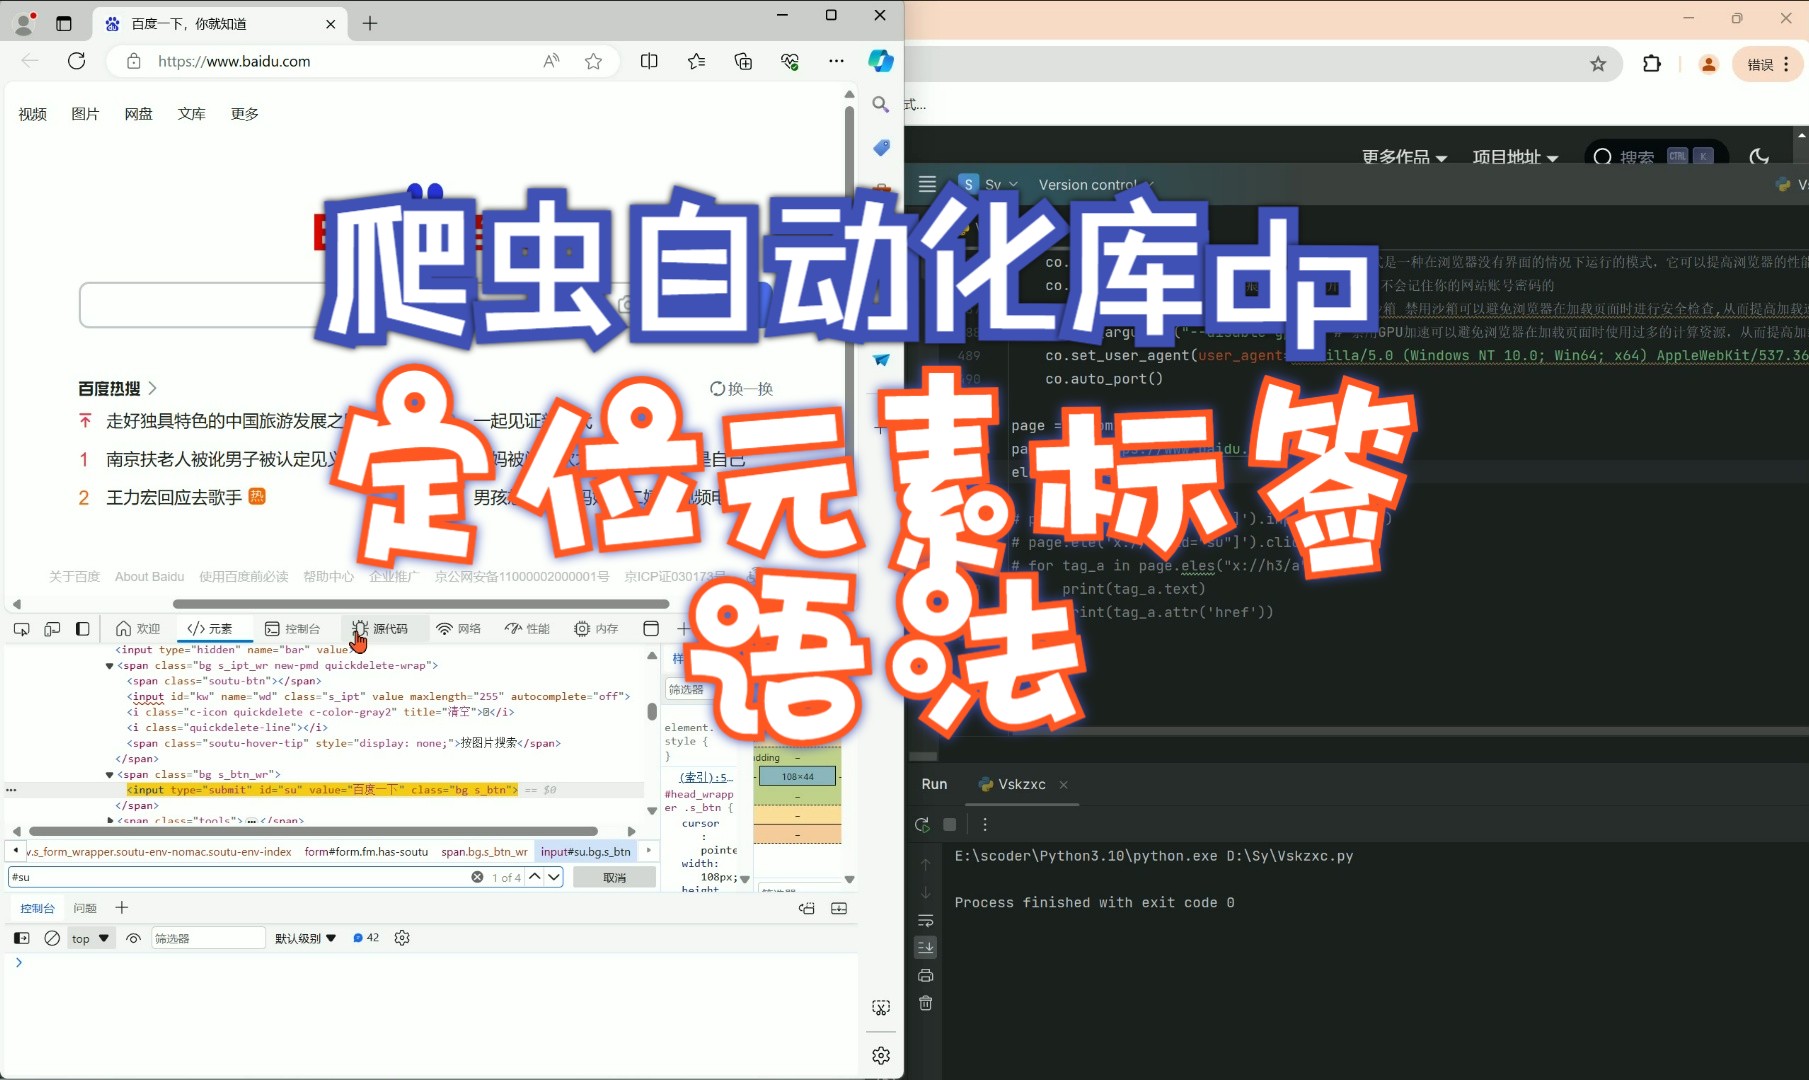Switch to the 网络 tab in DevTools

(458, 628)
